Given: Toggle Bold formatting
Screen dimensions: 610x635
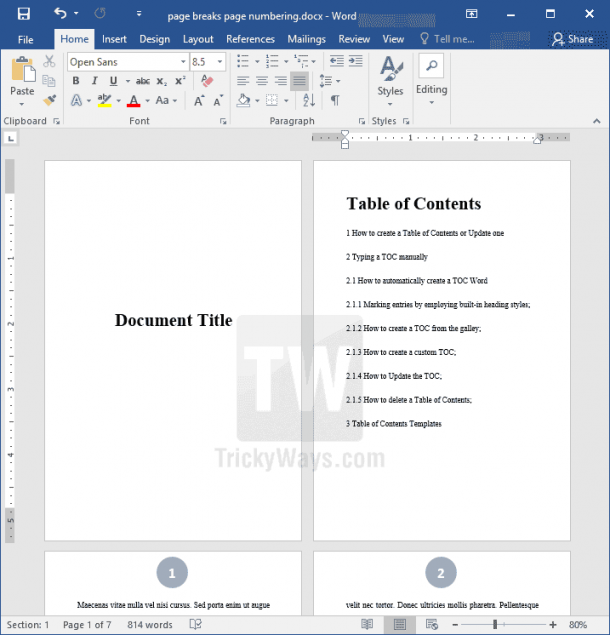Looking at the screenshot, I should [76, 81].
